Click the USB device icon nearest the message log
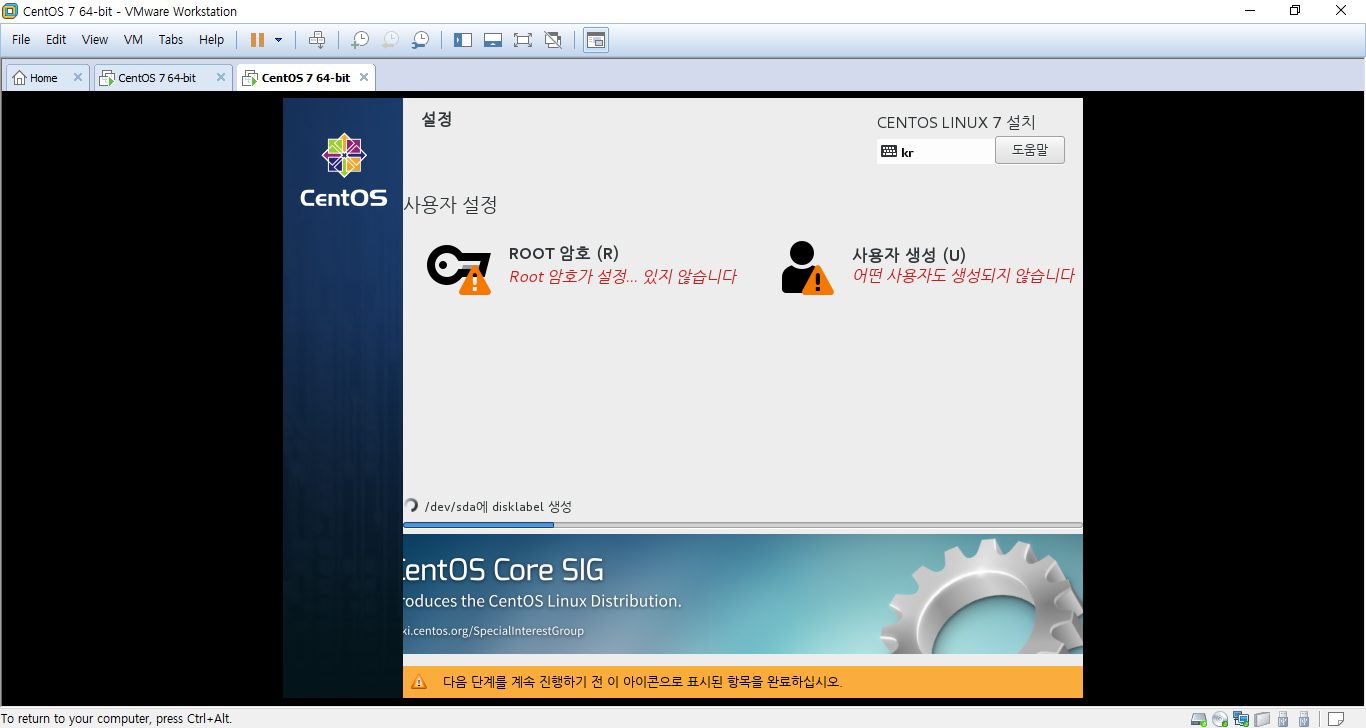1366x728 pixels. tap(1304, 719)
